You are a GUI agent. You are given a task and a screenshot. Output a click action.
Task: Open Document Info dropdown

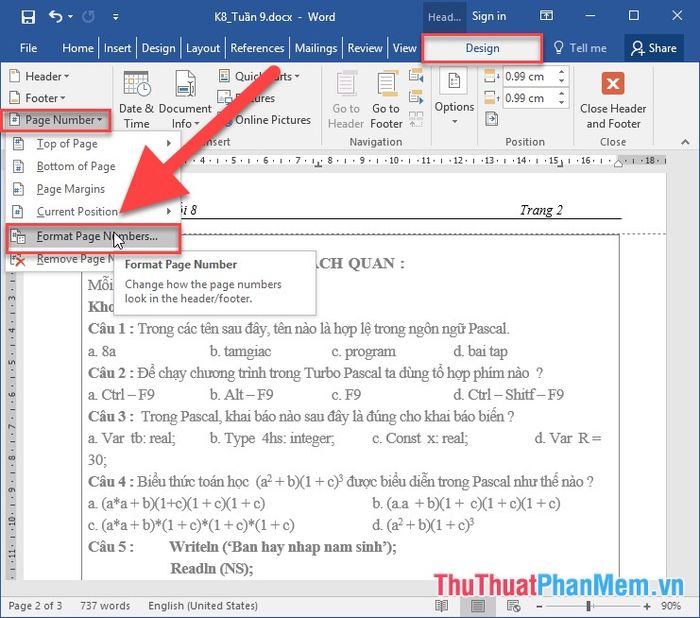pyautogui.click(x=185, y=100)
